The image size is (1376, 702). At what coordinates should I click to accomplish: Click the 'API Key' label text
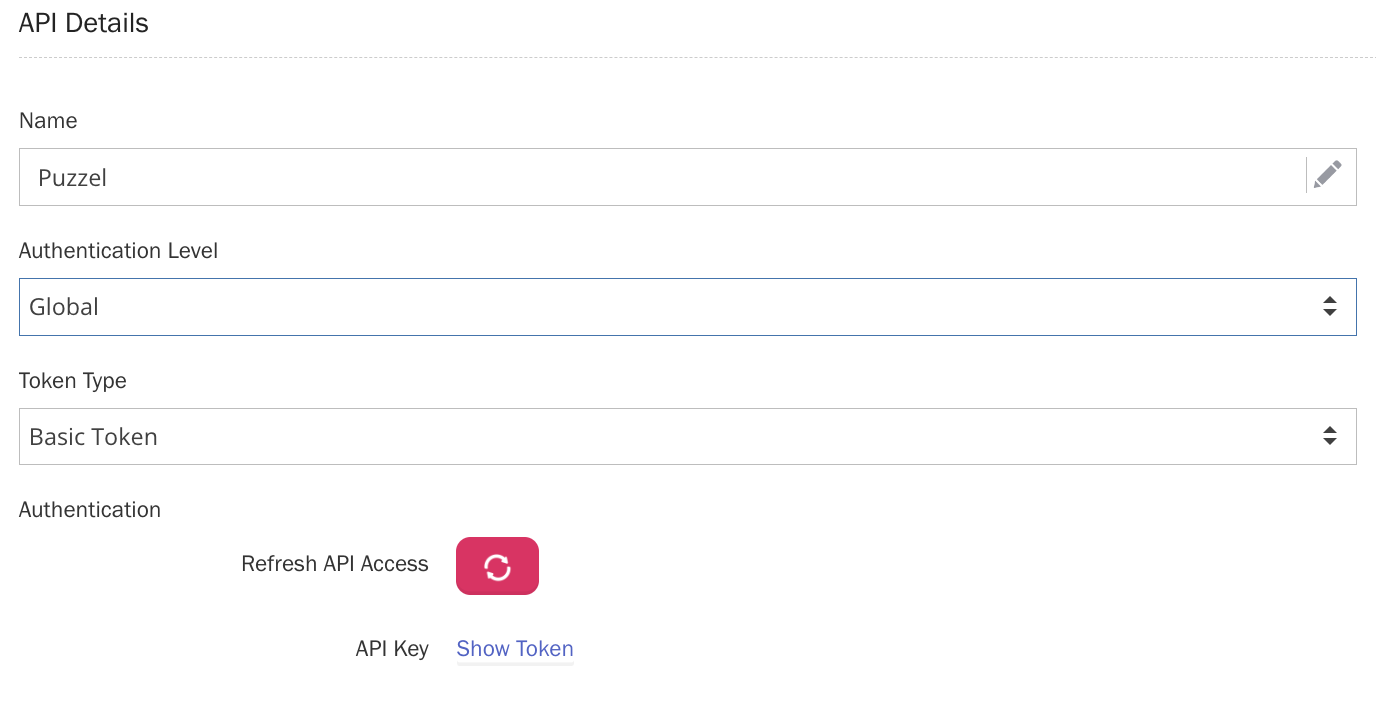click(x=392, y=649)
